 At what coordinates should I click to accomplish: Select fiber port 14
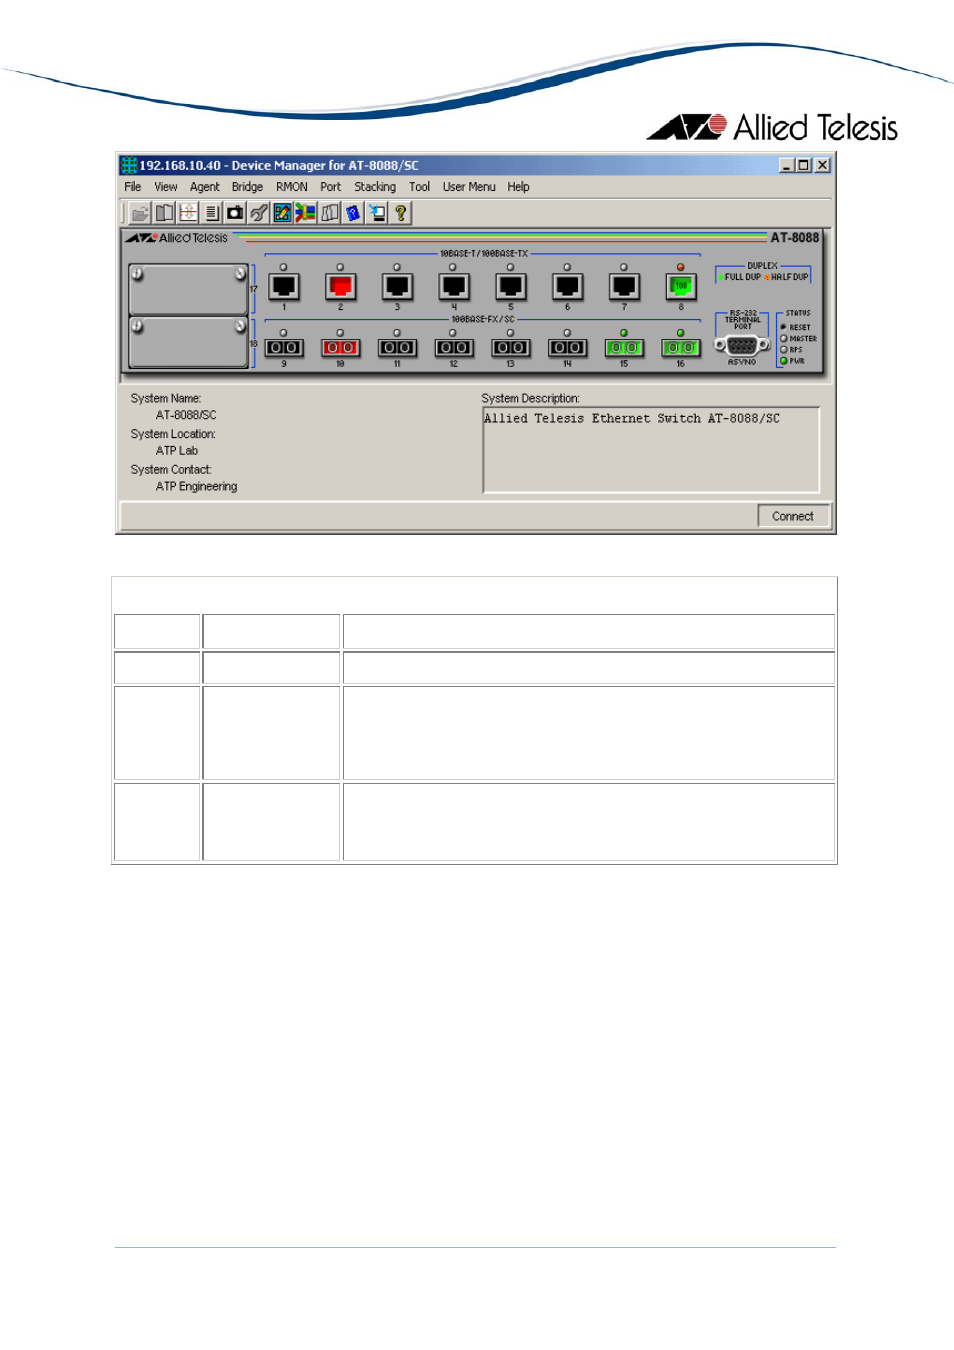pos(567,348)
